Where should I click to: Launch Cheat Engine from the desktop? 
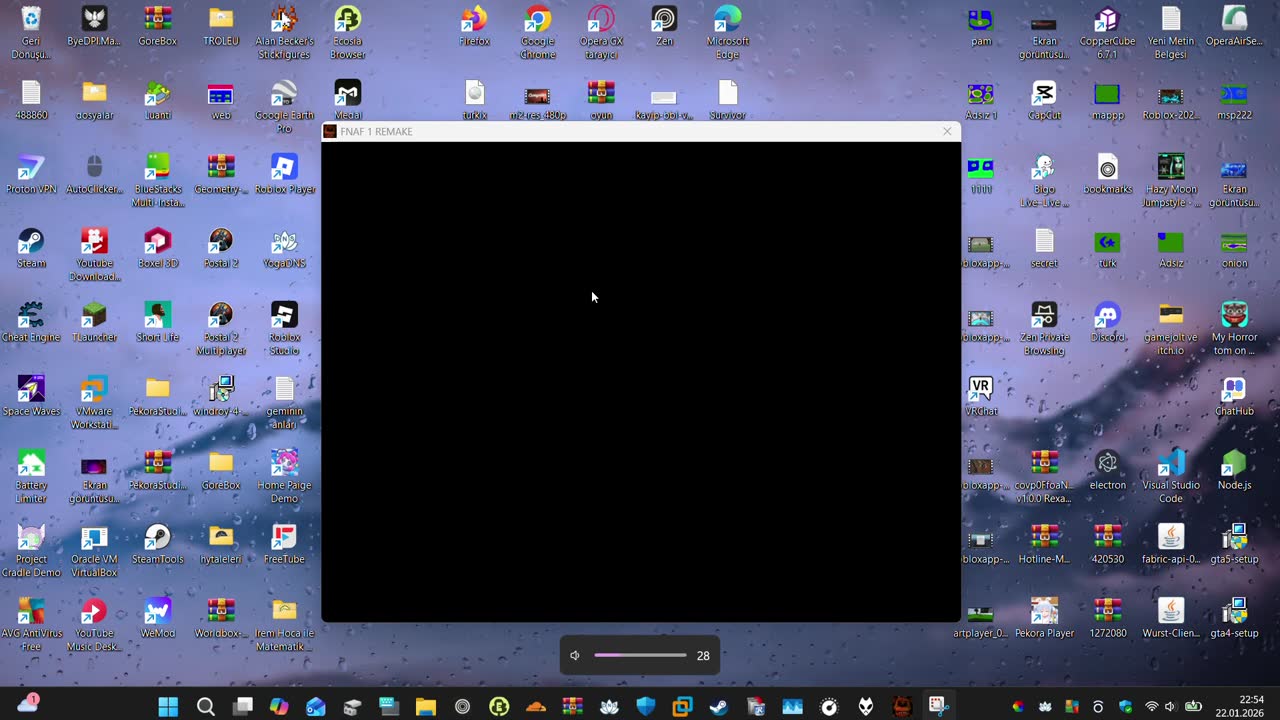pyautogui.click(x=31, y=317)
